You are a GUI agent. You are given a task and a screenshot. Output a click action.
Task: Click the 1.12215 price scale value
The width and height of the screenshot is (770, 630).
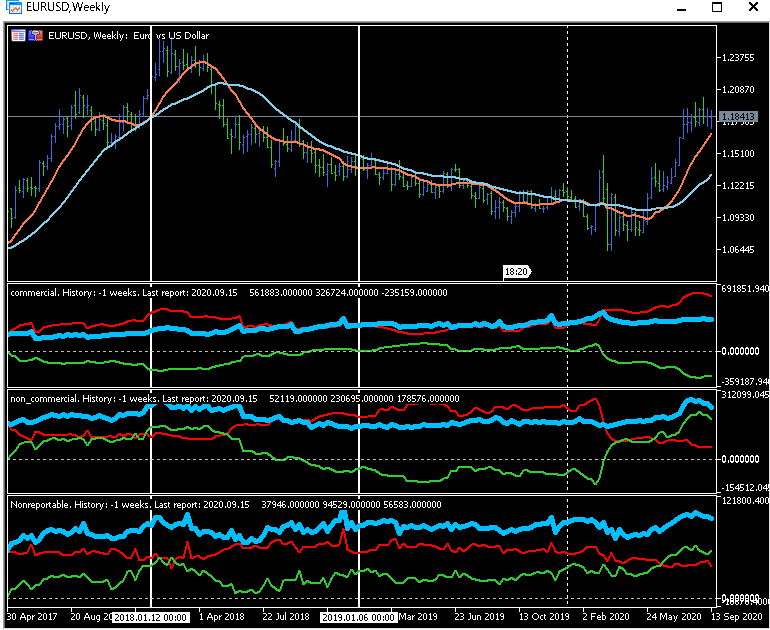738,185
